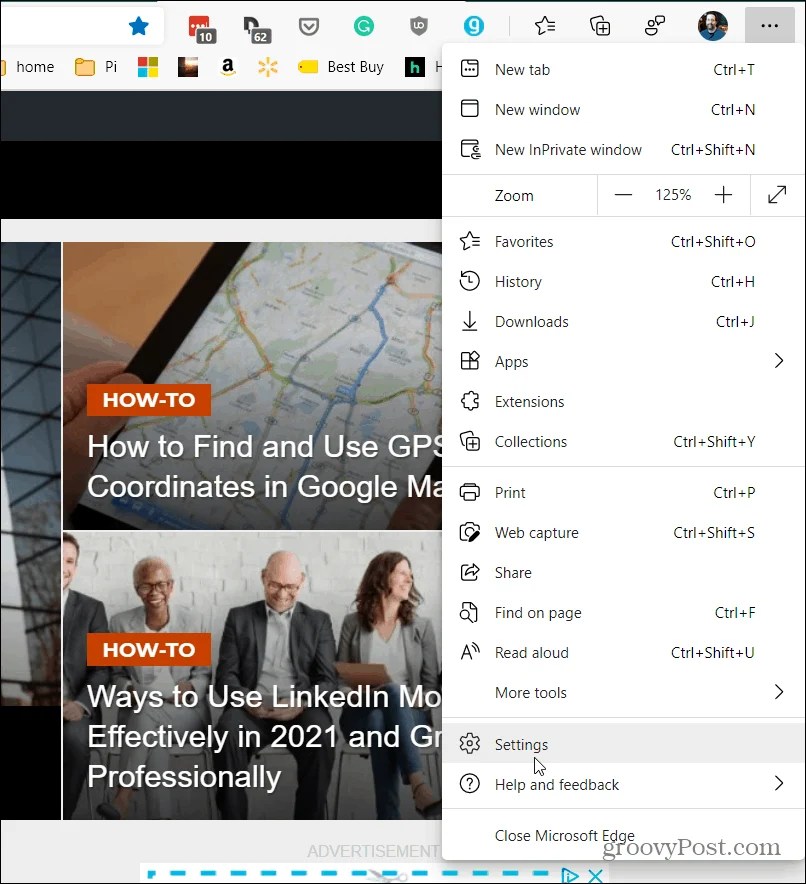The image size is (806, 884).
Task: Increase zoom with the plus control
Action: point(723,195)
